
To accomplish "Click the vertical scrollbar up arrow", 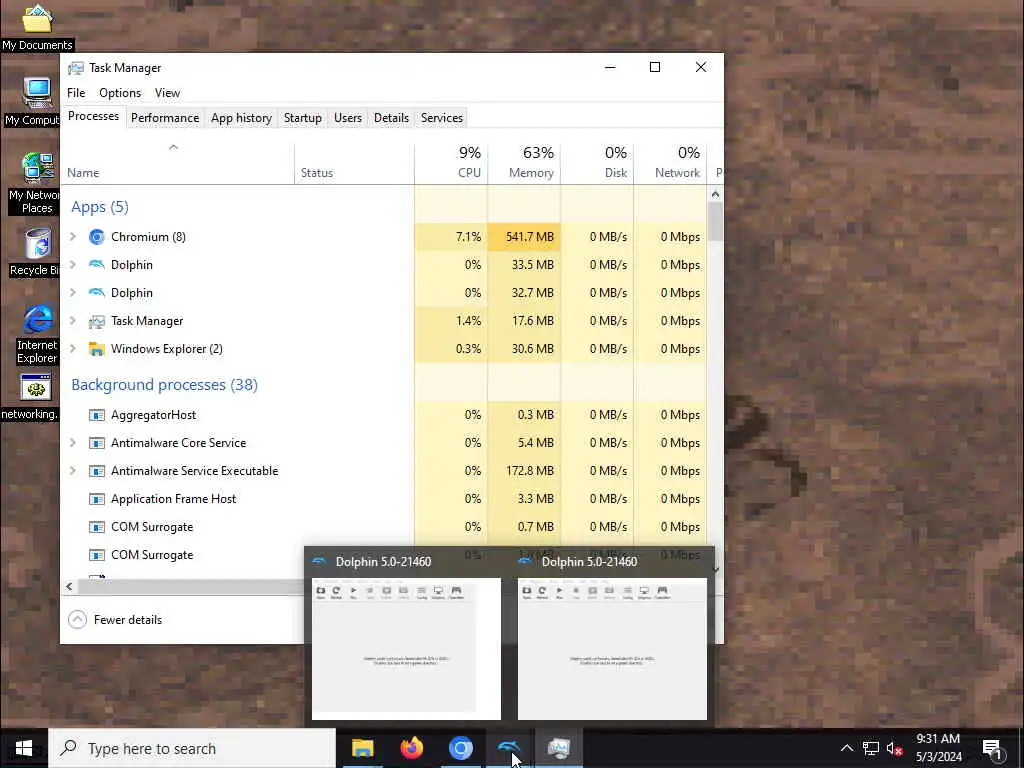I will click(x=715, y=195).
